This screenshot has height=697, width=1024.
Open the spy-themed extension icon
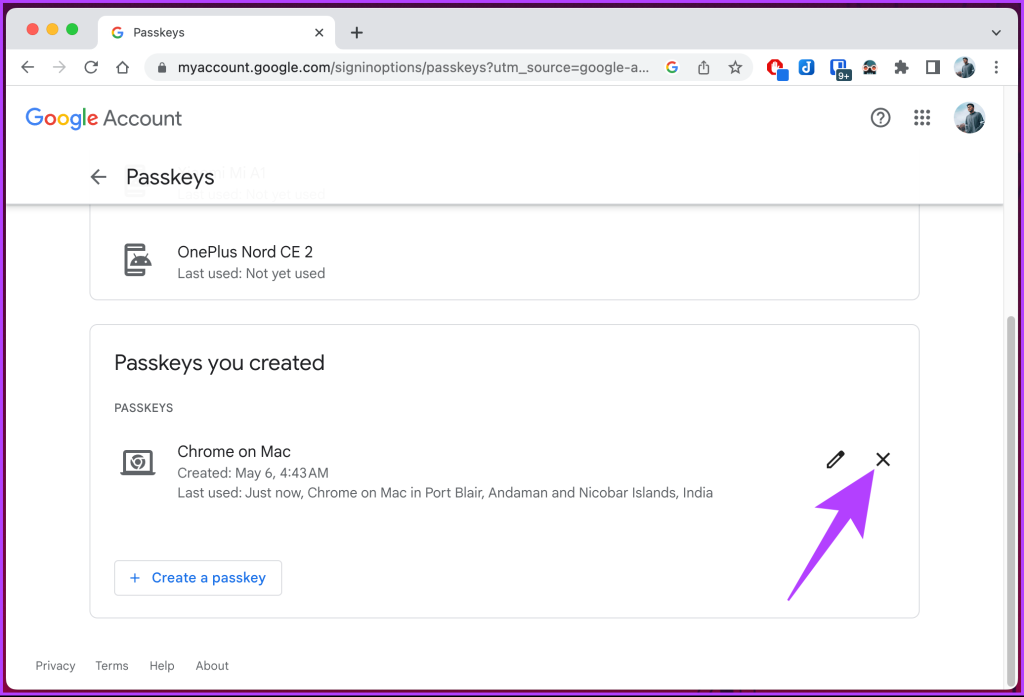(x=869, y=67)
